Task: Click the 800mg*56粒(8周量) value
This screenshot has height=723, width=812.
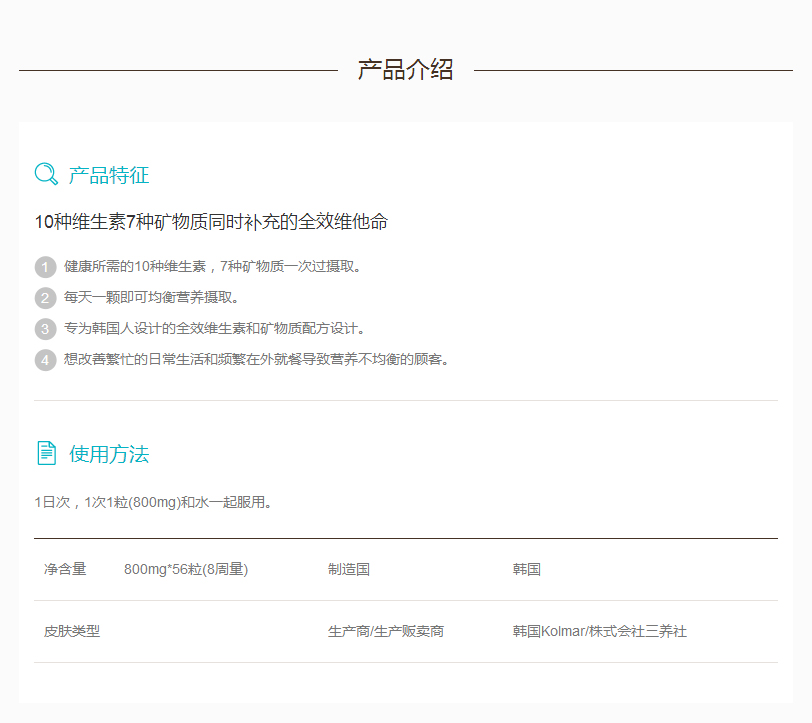Action: click(186, 569)
